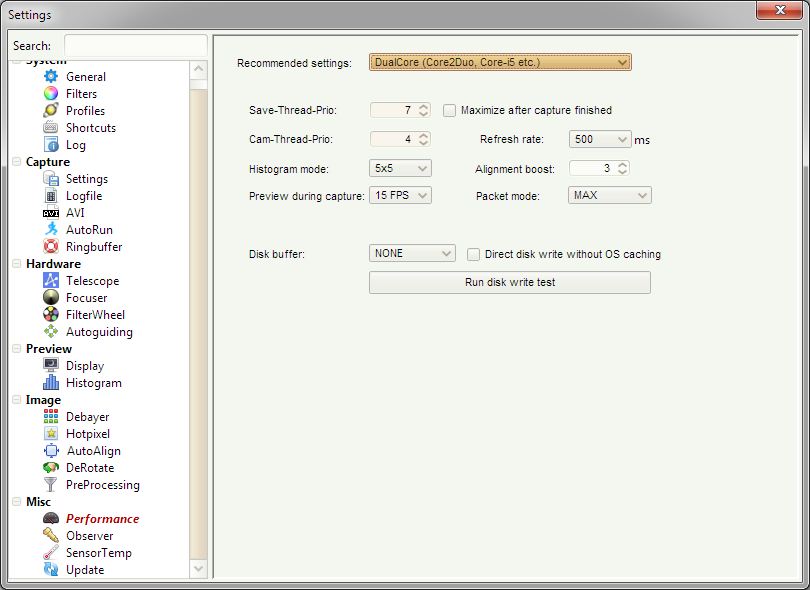Select the Autoguiding arrows icon
This screenshot has width=810, height=590.
point(51,332)
